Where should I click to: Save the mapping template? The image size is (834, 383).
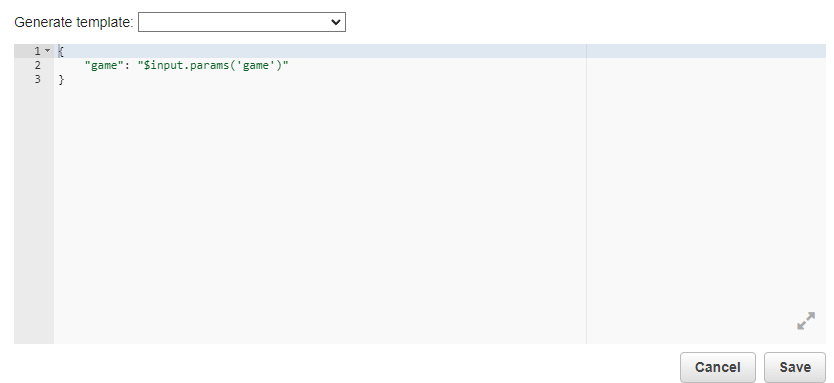(795, 367)
